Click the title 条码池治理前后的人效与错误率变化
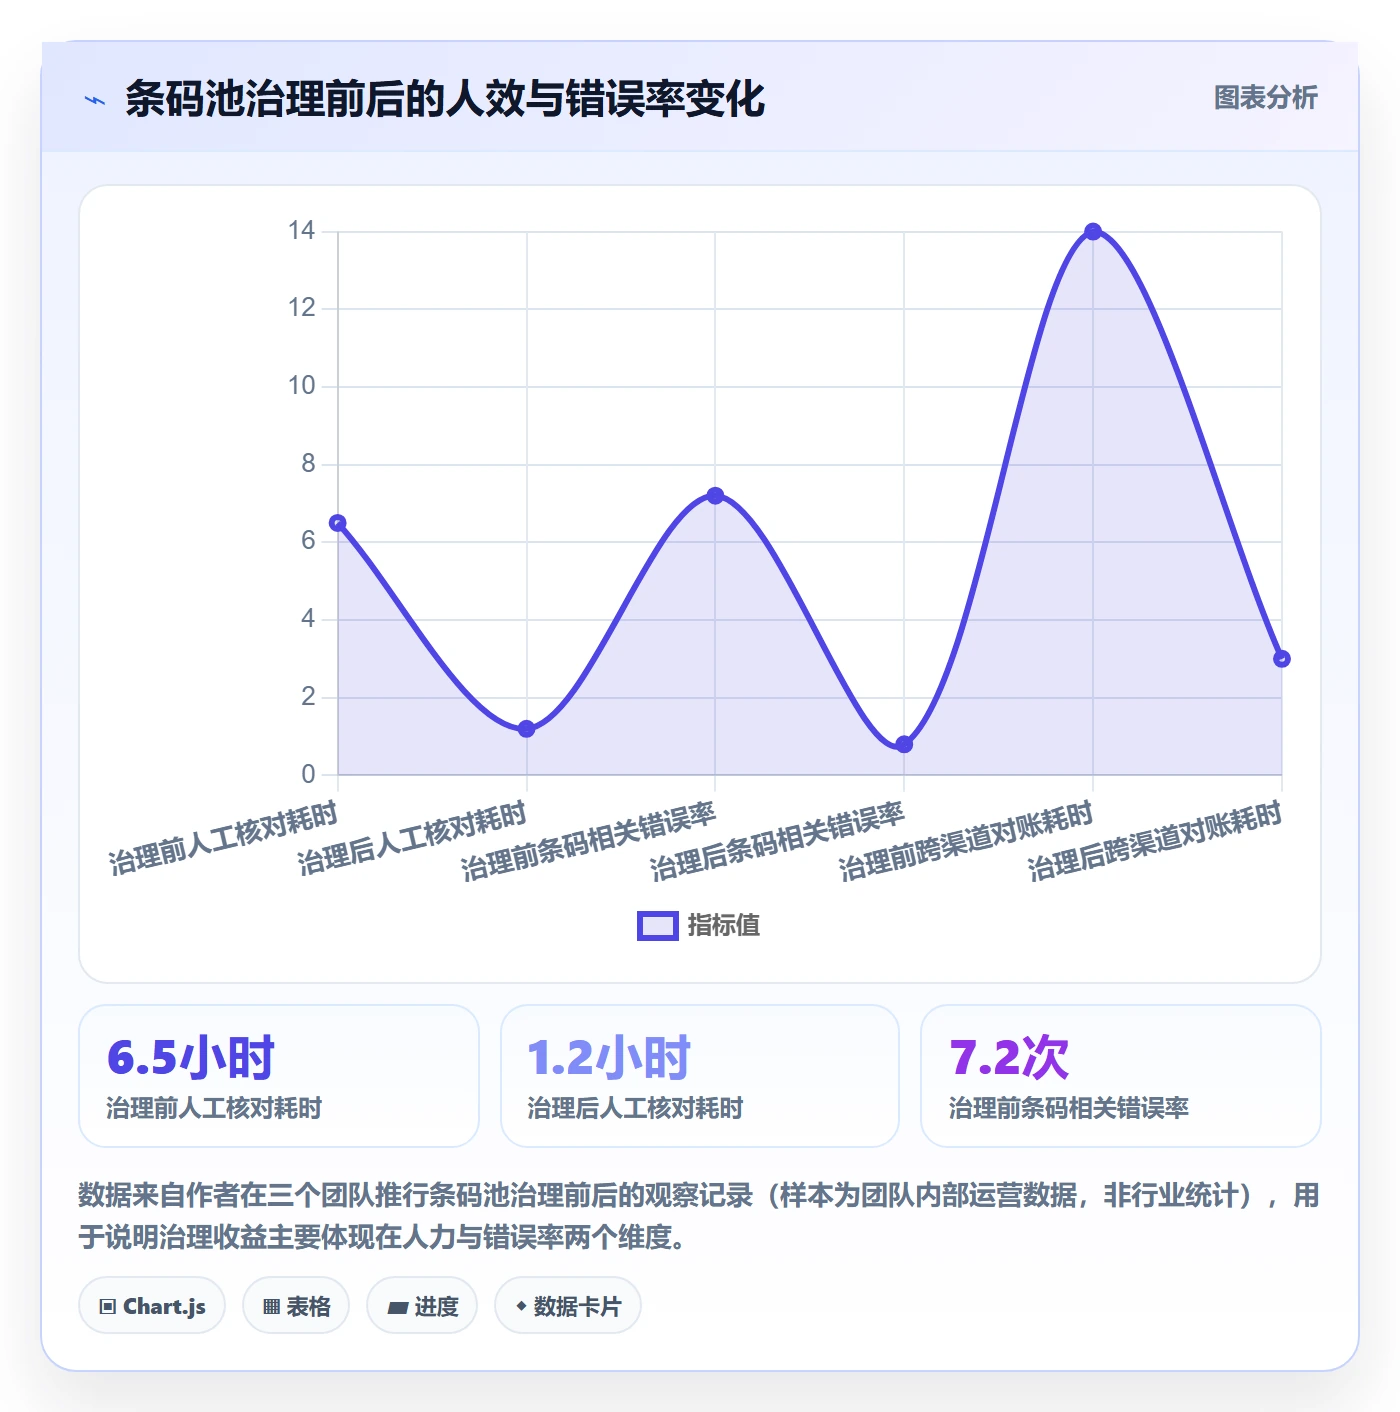The width and height of the screenshot is (1400, 1412). [445, 99]
